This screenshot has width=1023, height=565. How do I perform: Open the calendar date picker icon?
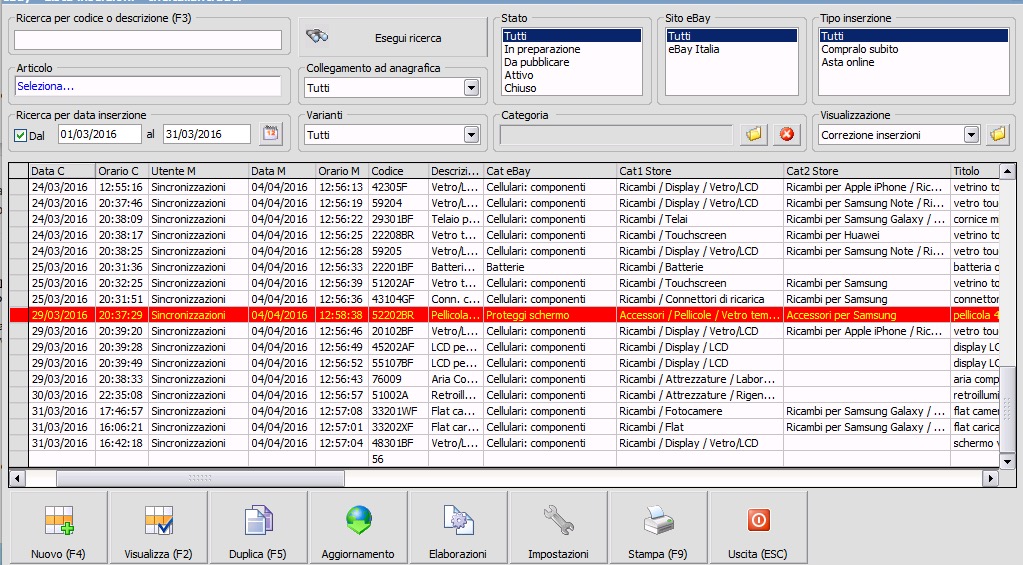tap(270, 134)
